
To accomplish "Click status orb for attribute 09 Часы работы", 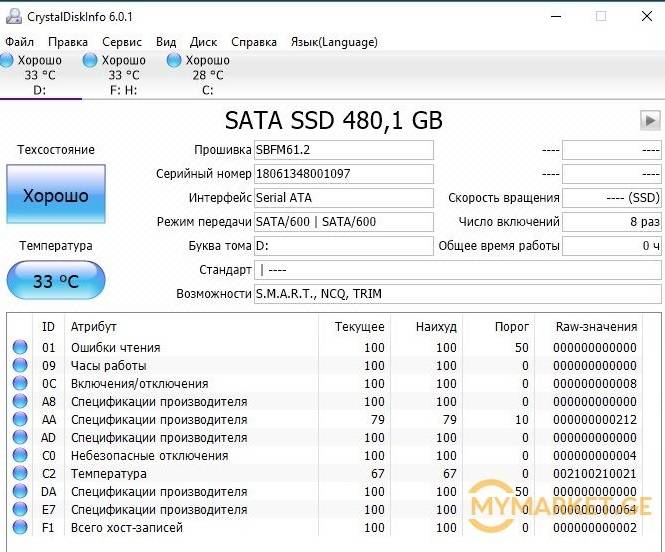I will tap(20, 365).
